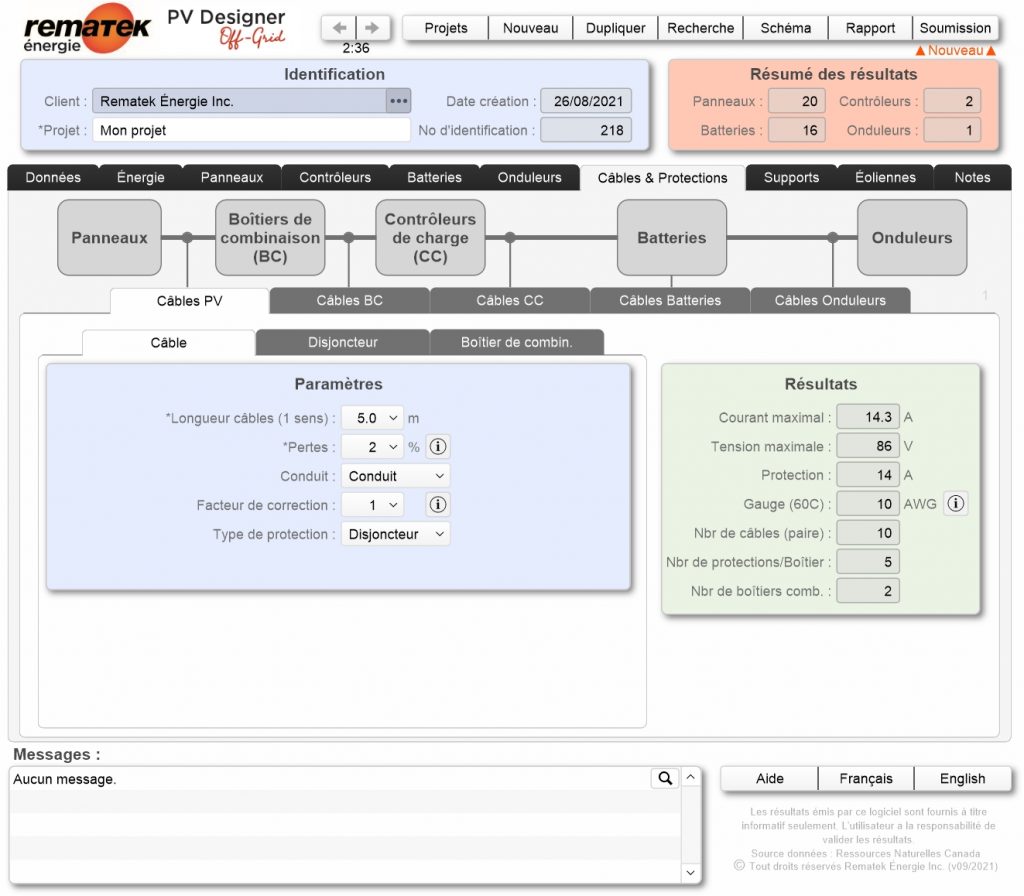Click the Projet name input field

point(251,130)
